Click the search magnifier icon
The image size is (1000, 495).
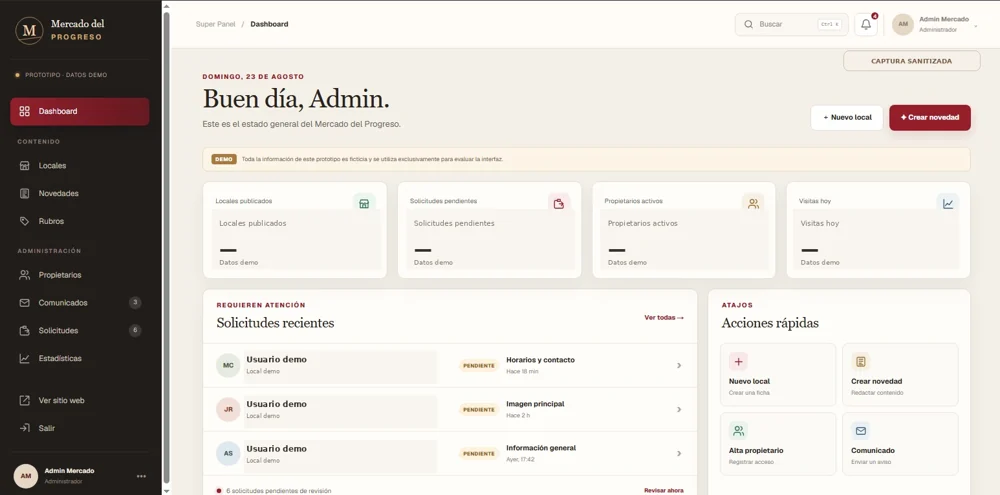tap(748, 24)
